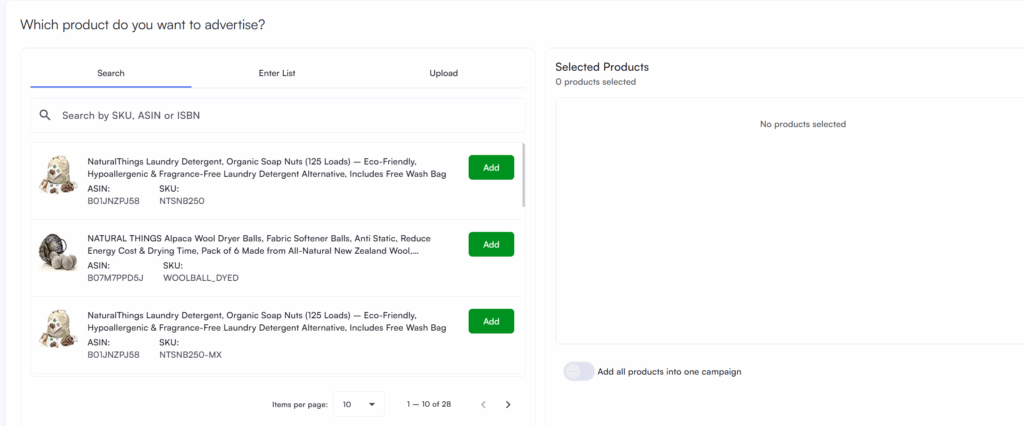
Task: Open the Upload tab
Action: (443, 73)
